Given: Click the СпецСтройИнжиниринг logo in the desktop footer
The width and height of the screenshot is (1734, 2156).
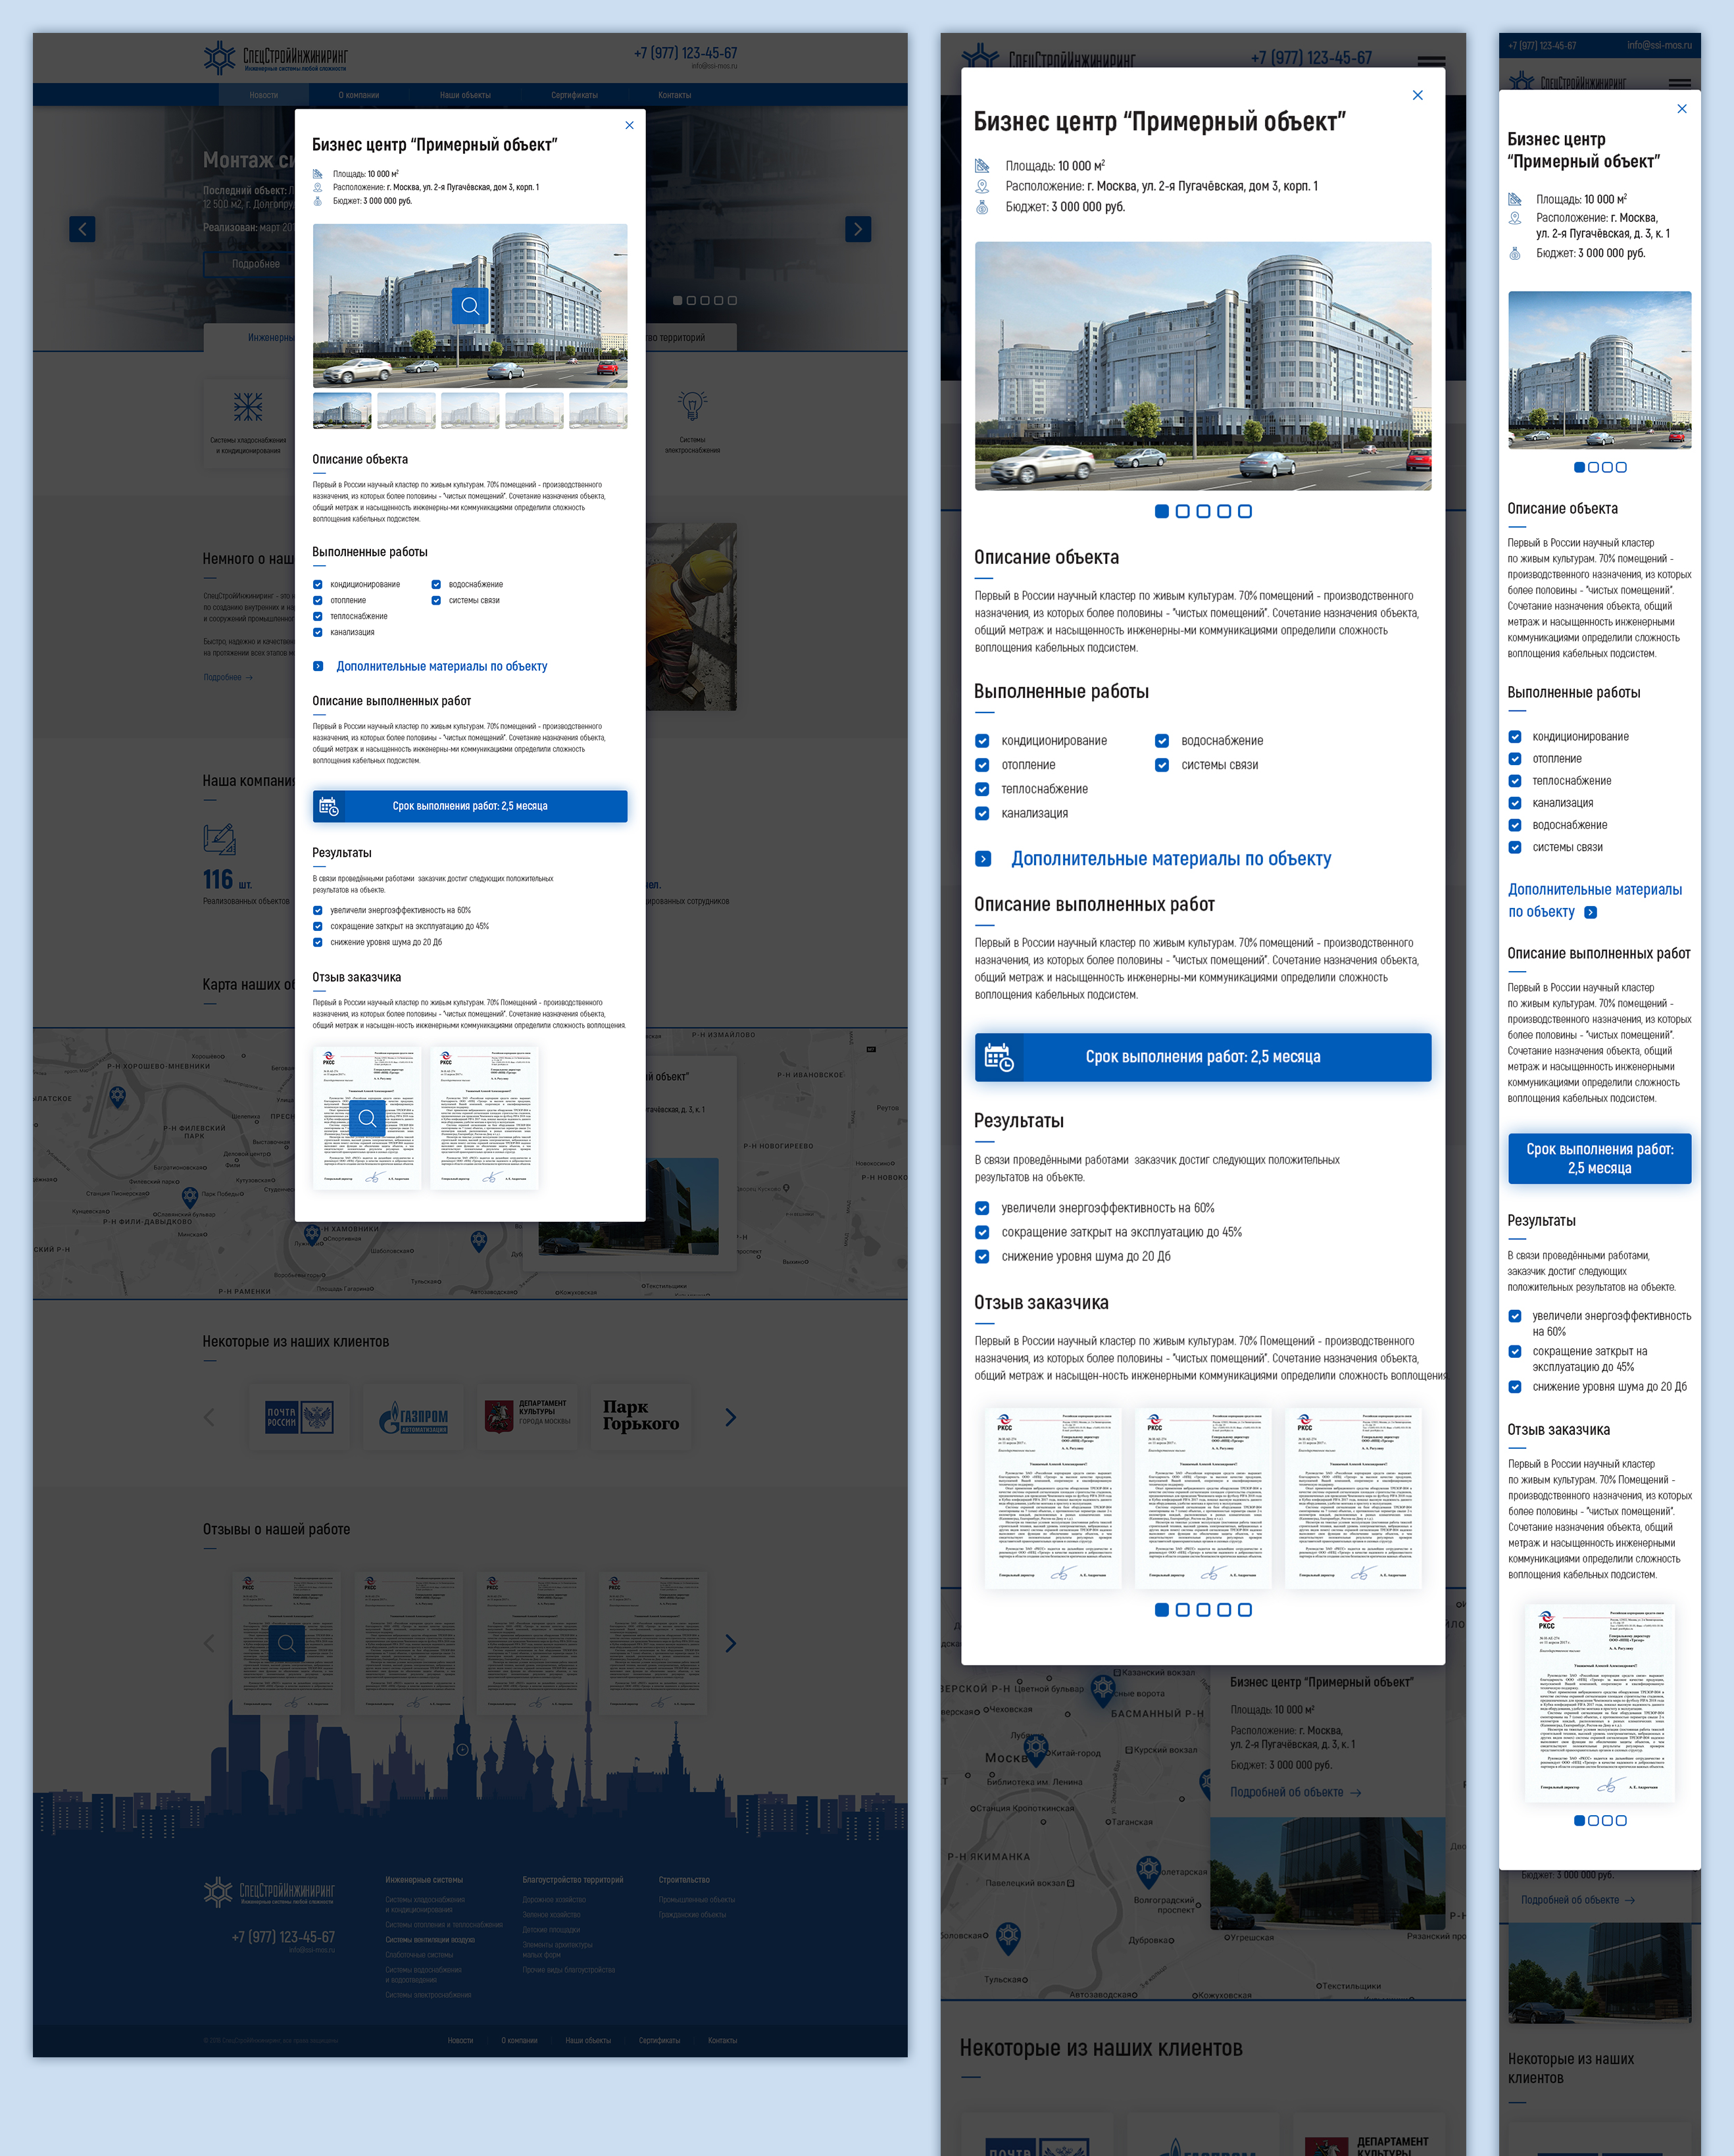Looking at the screenshot, I should (x=269, y=1891).
